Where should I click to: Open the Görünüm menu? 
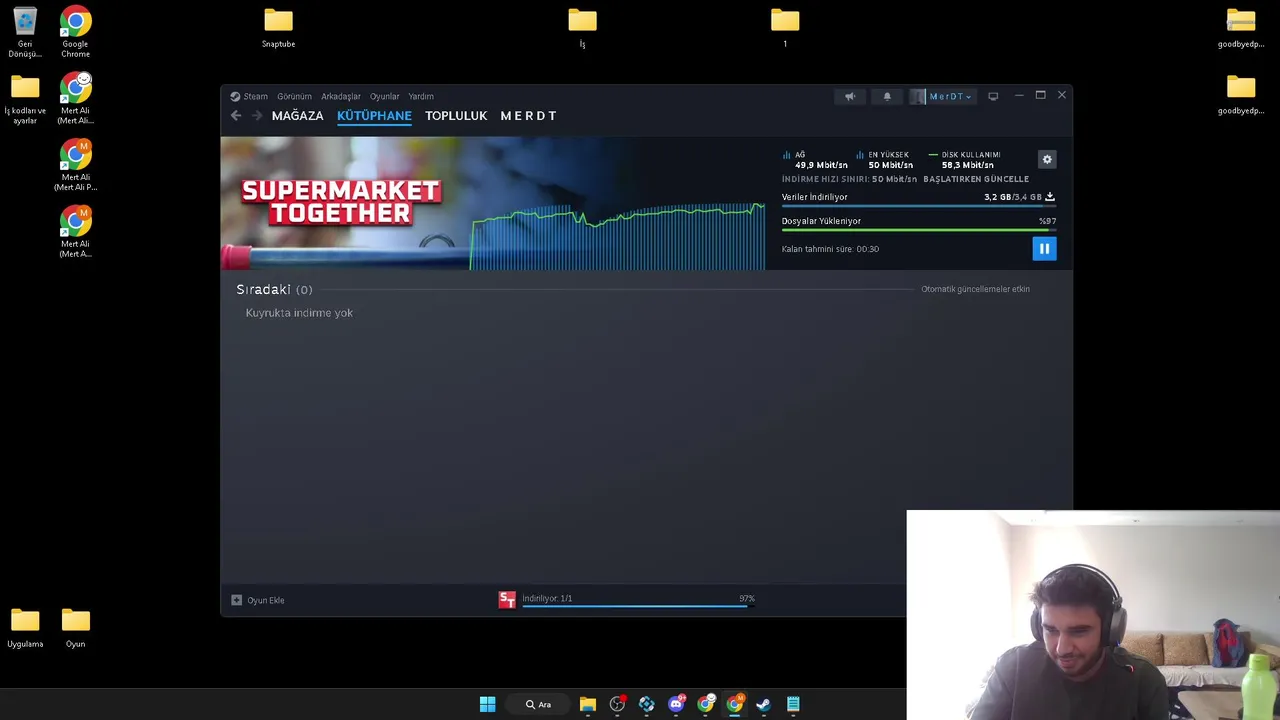[x=294, y=96]
